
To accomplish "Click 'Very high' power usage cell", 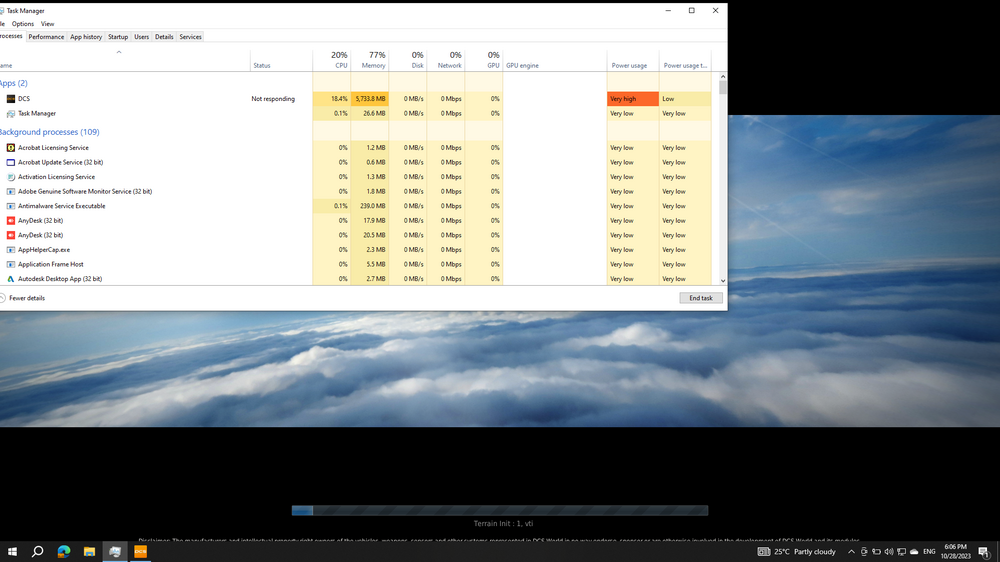I will click(x=633, y=99).
